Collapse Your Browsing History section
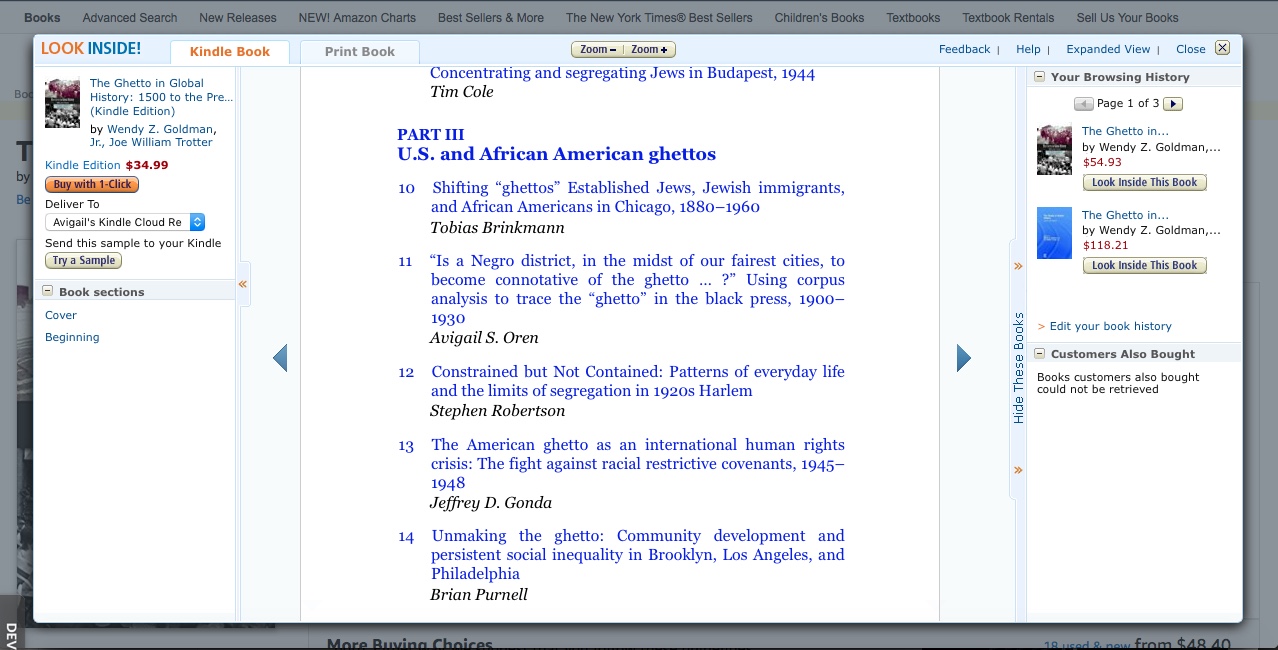Image resolution: width=1278 pixels, height=650 pixels. 1039,77
